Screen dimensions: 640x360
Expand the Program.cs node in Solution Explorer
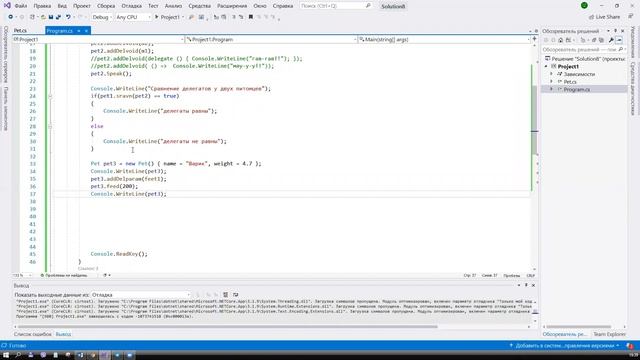click(552, 89)
